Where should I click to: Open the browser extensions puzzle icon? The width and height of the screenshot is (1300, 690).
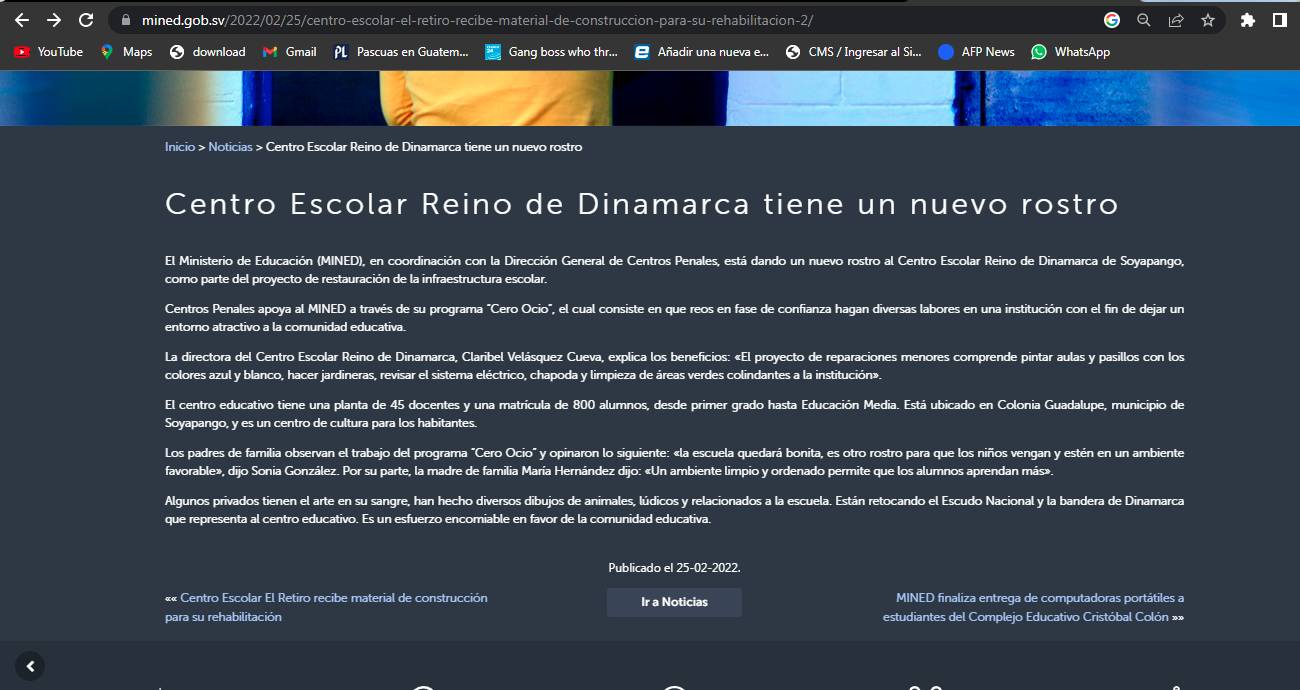1247,20
